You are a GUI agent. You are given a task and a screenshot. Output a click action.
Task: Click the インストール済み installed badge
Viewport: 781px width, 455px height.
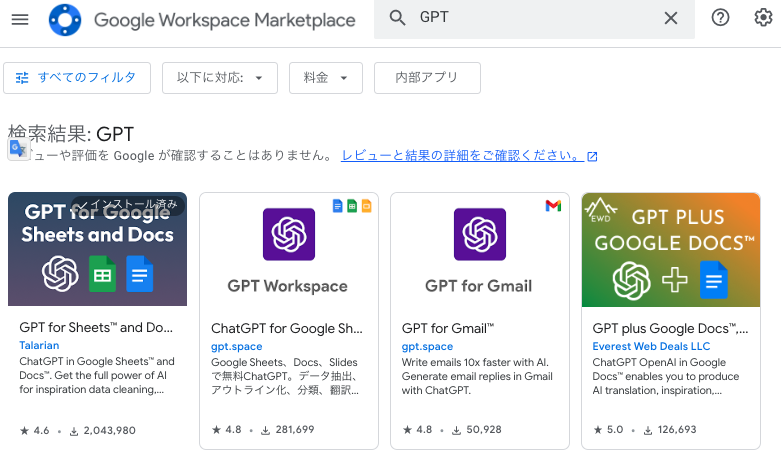click(129, 204)
